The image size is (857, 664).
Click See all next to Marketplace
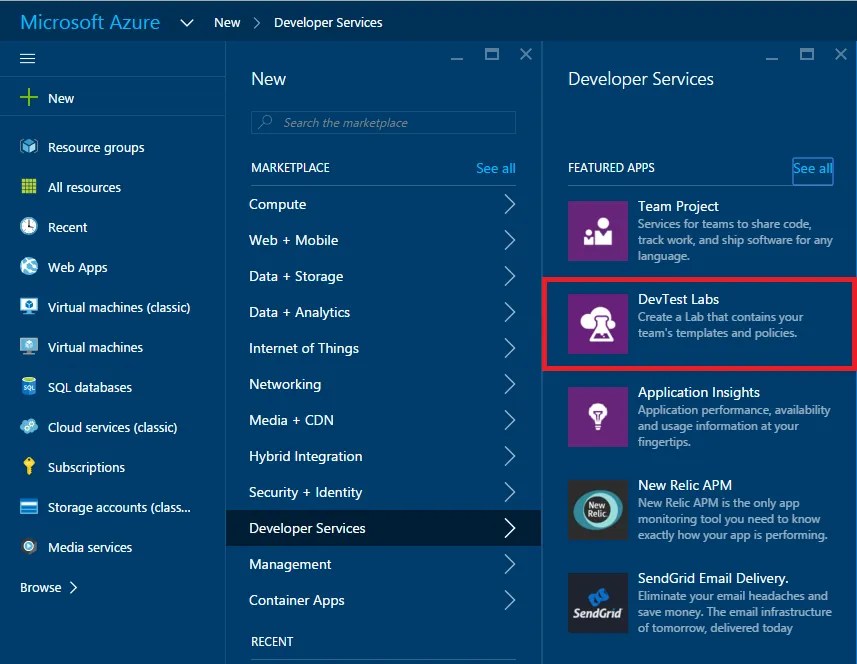(x=495, y=168)
